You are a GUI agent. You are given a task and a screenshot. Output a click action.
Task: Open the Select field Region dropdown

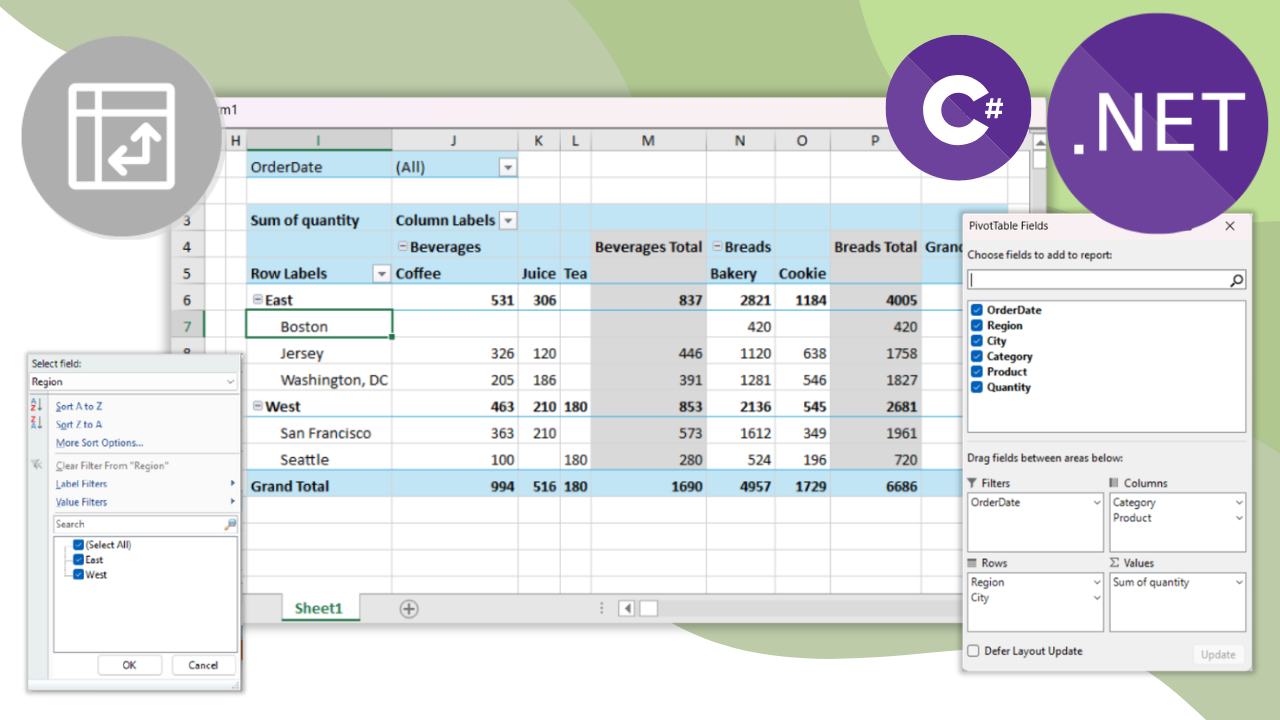coord(230,382)
